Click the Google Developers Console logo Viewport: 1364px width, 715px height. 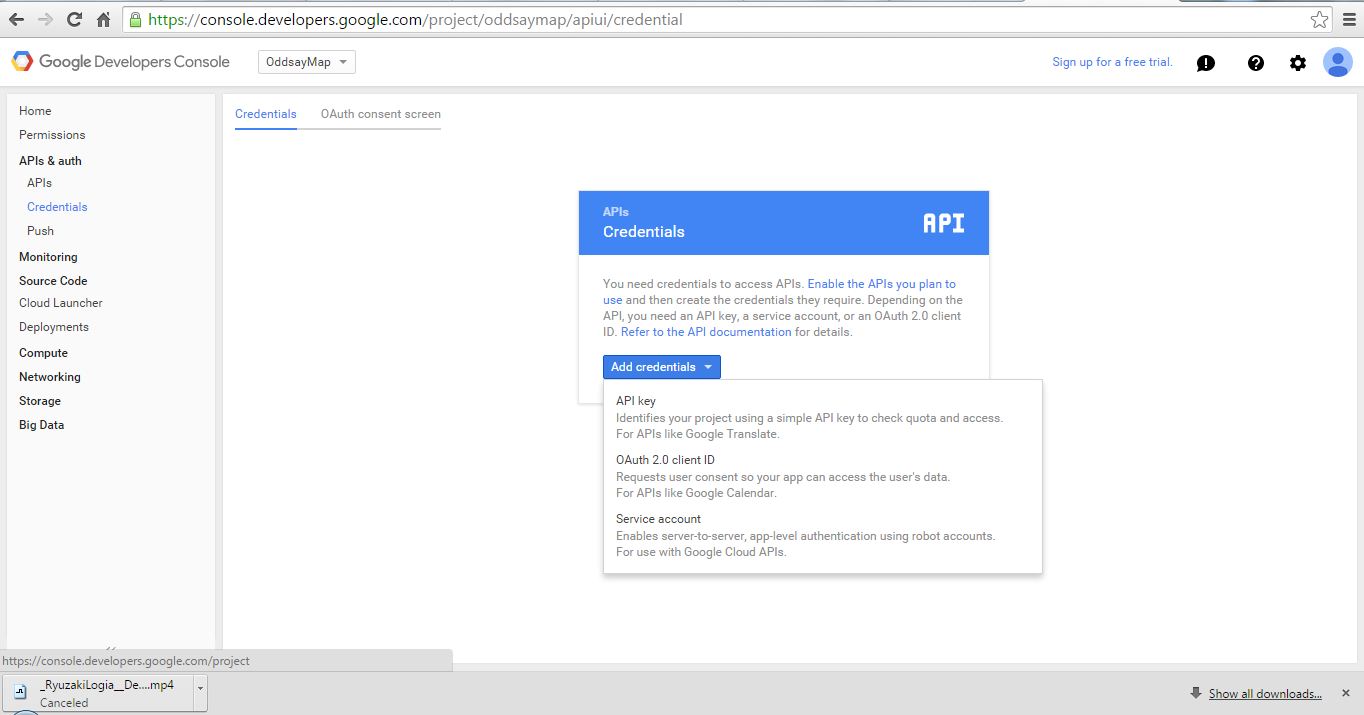pos(121,62)
